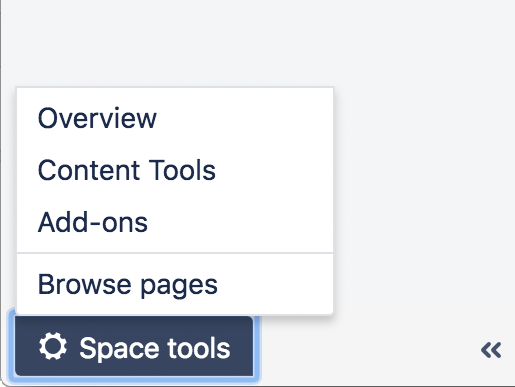Viewport: 515px width, 387px height.
Task: Open space Content Tools settings
Action: tap(175, 170)
